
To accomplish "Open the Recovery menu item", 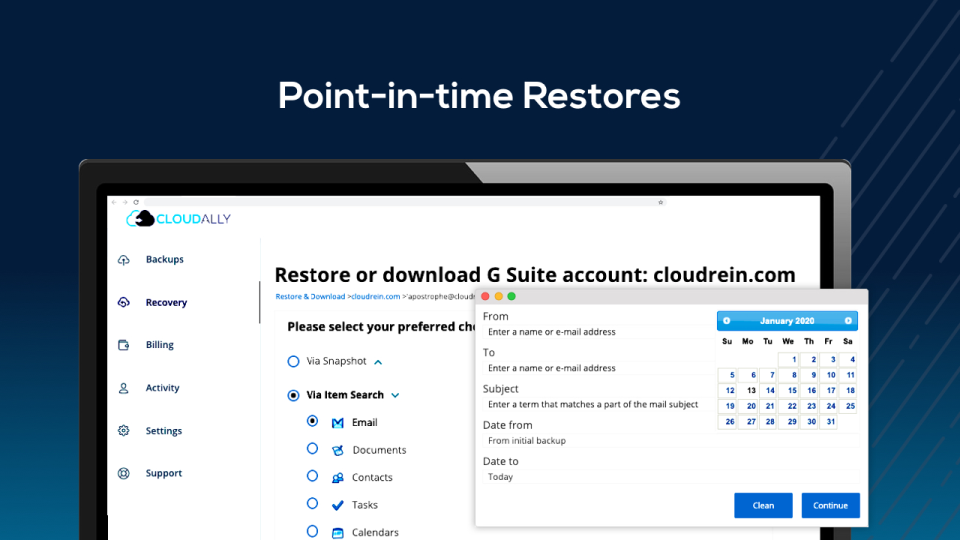I will 166,302.
